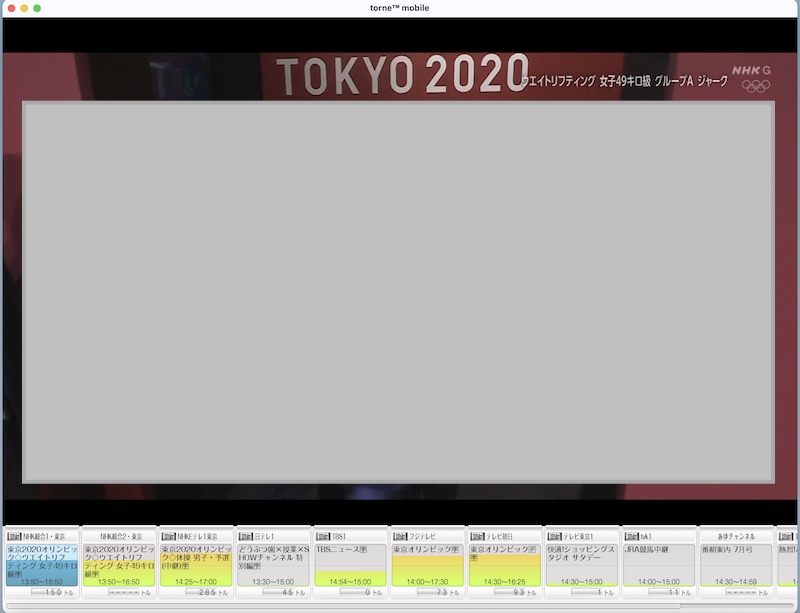Select the テレビ朝日 channel header
This screenshot has width=800, height=613.
coord(505,536)
